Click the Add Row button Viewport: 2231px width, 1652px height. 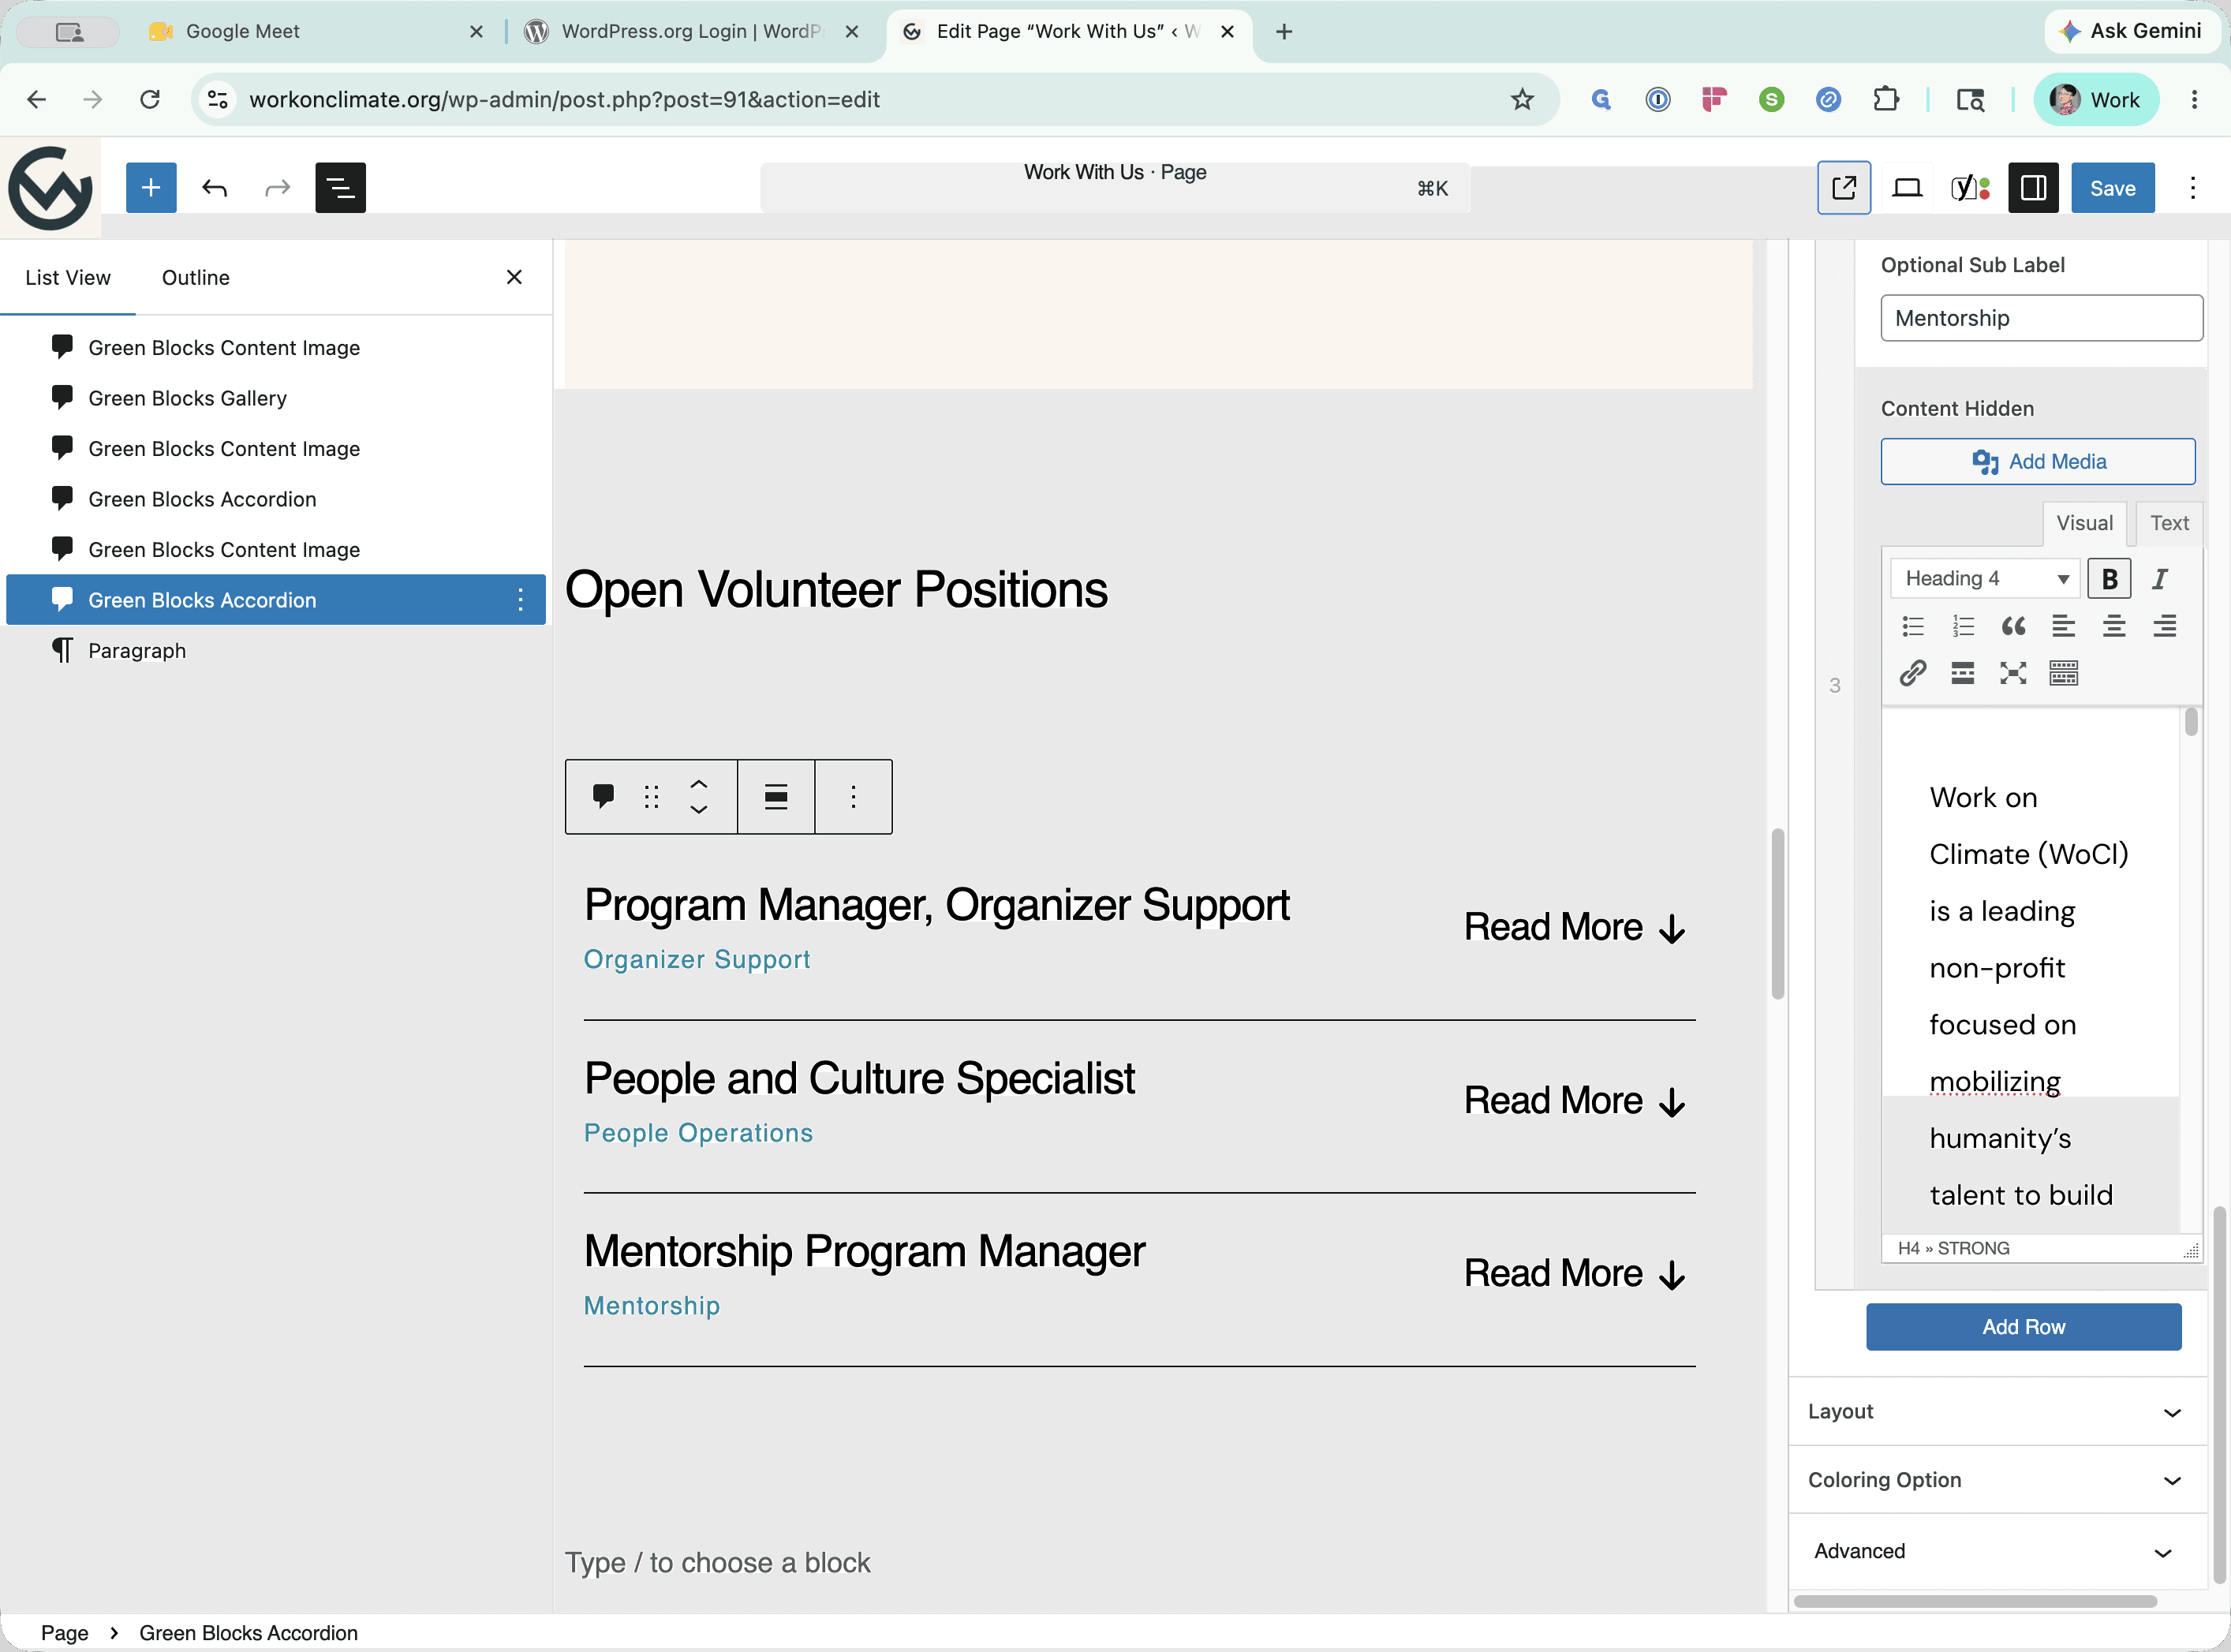tap(2023, 1326)
